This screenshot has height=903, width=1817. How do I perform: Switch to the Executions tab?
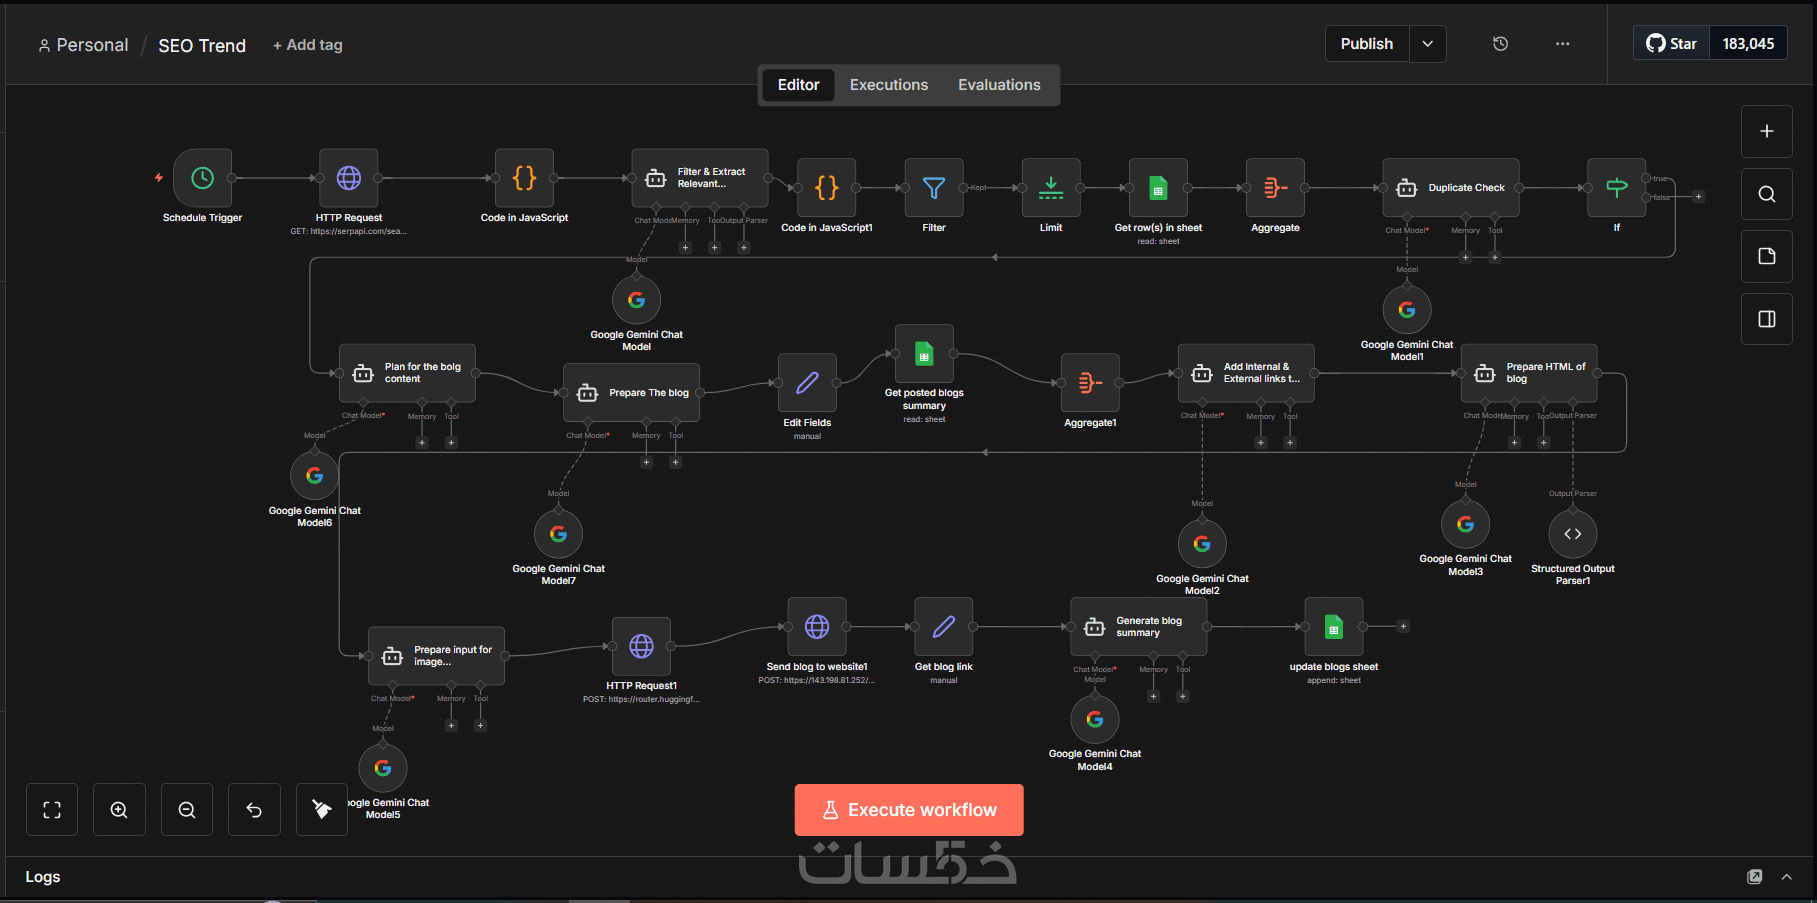coord(889,85)
